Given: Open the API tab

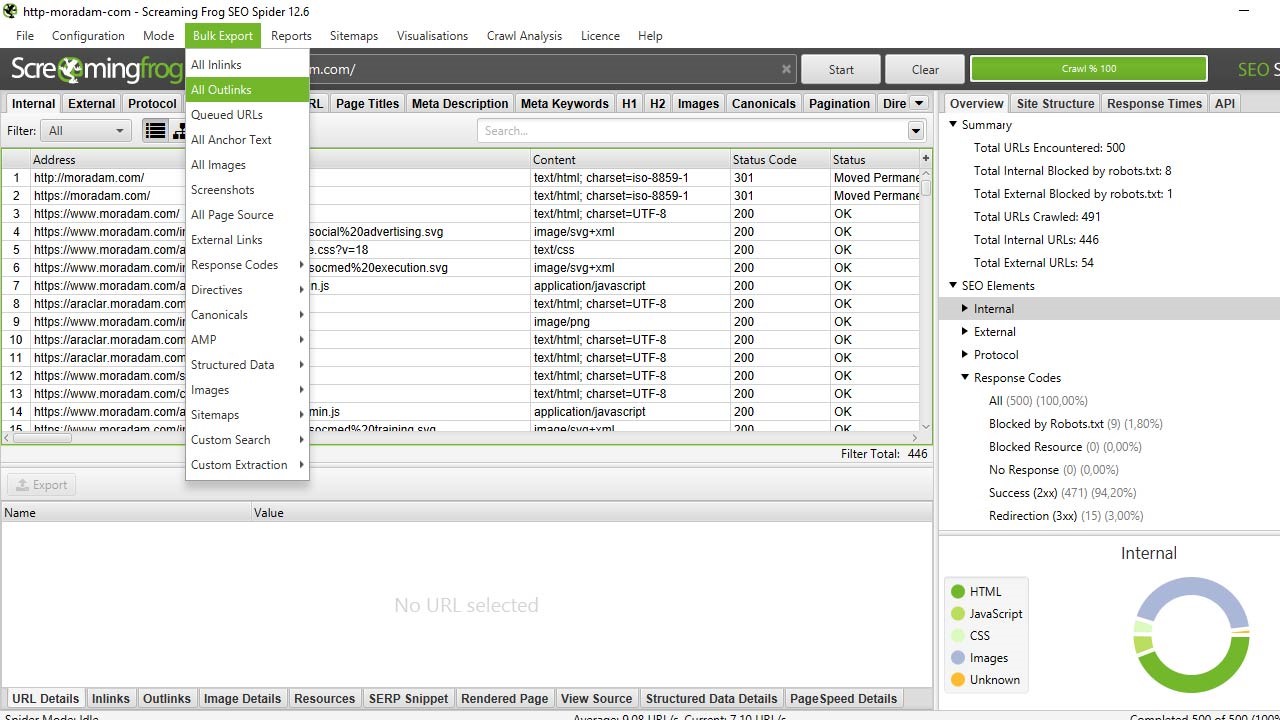Looking at the screenshot, I should pos(1225,104).
